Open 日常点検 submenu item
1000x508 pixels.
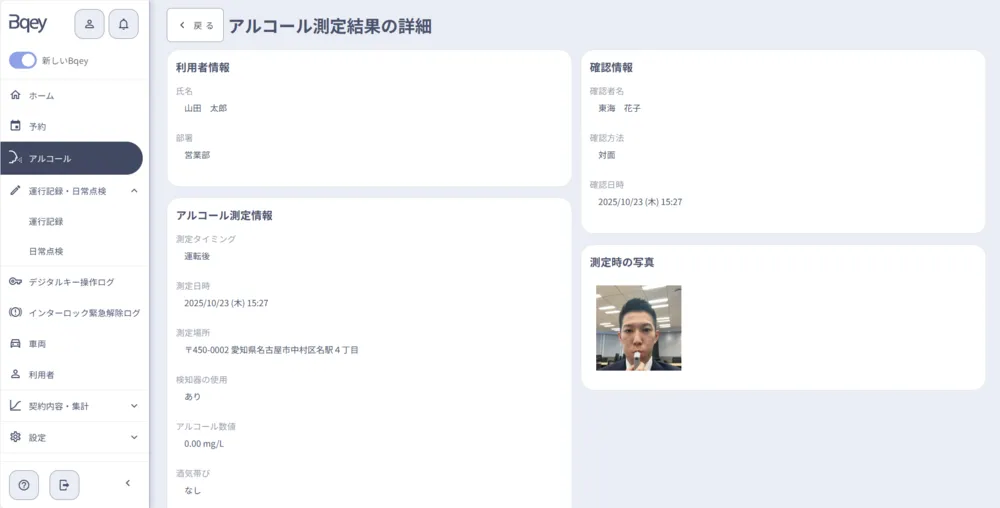point(46,251)
